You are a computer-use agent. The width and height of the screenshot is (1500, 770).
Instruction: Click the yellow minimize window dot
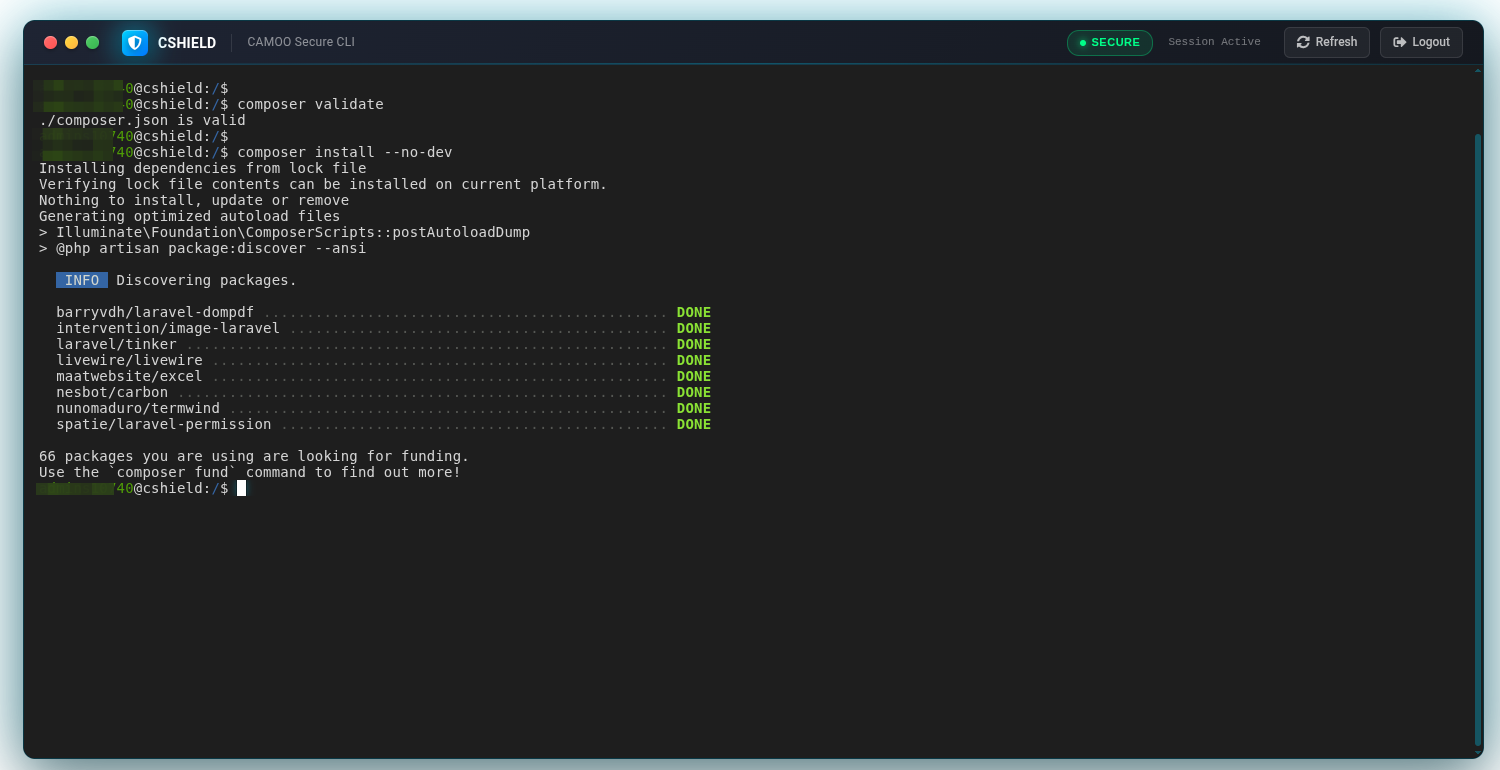pos(71,42)
